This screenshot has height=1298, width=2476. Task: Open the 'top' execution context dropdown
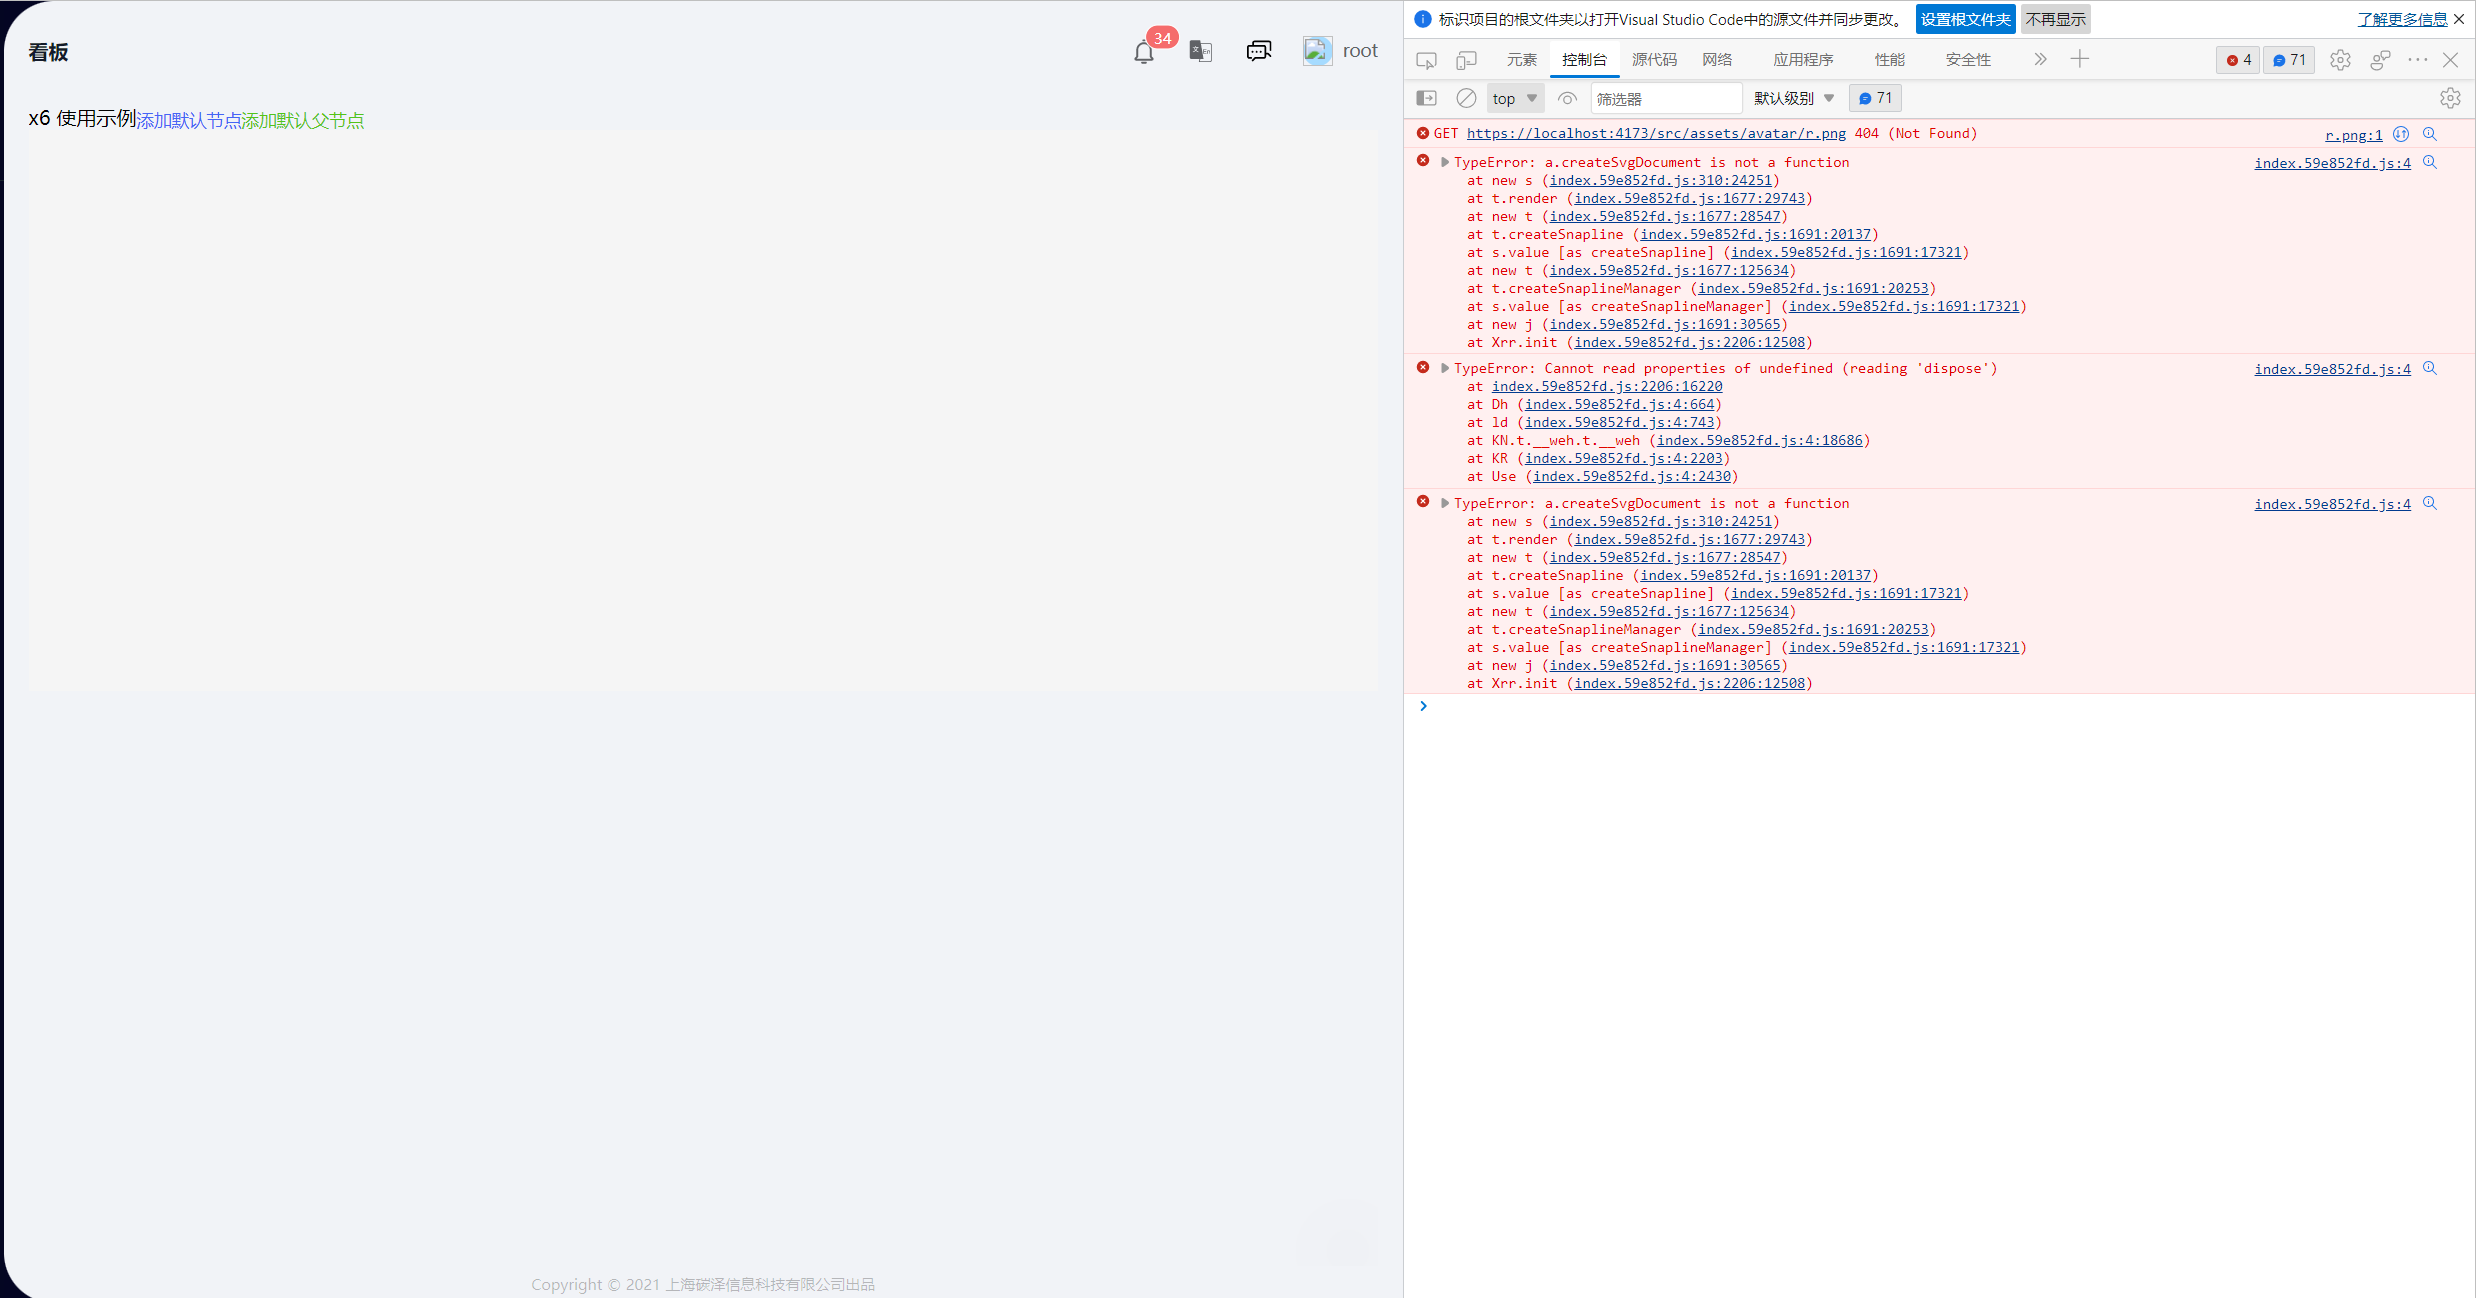(x=1514, y=98)
